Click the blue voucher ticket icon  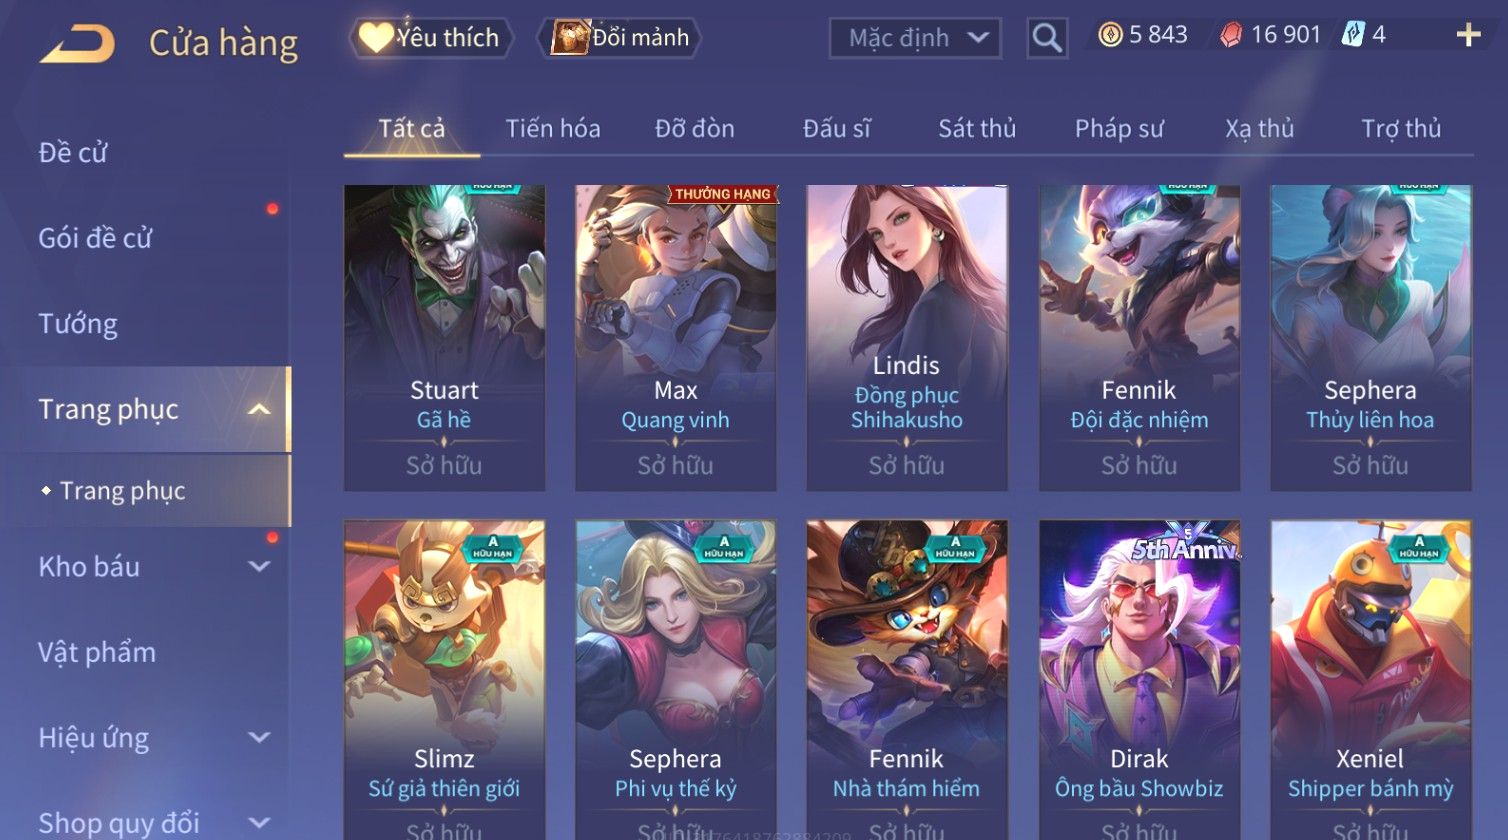pos(1352,35)
